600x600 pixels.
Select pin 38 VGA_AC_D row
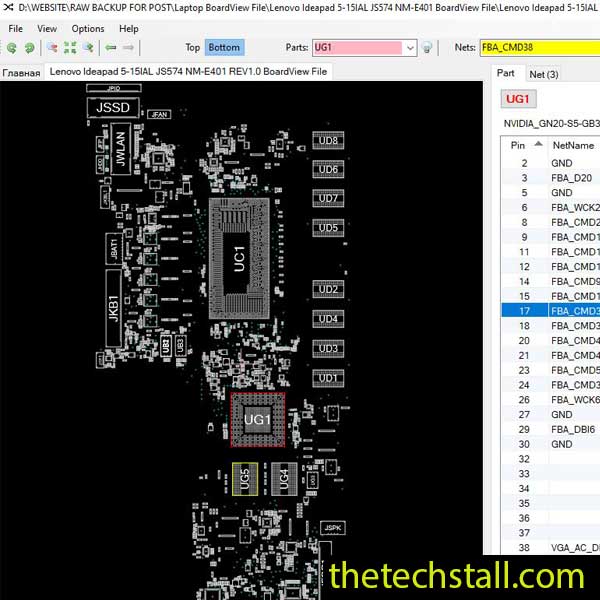[x=551, y=548]
